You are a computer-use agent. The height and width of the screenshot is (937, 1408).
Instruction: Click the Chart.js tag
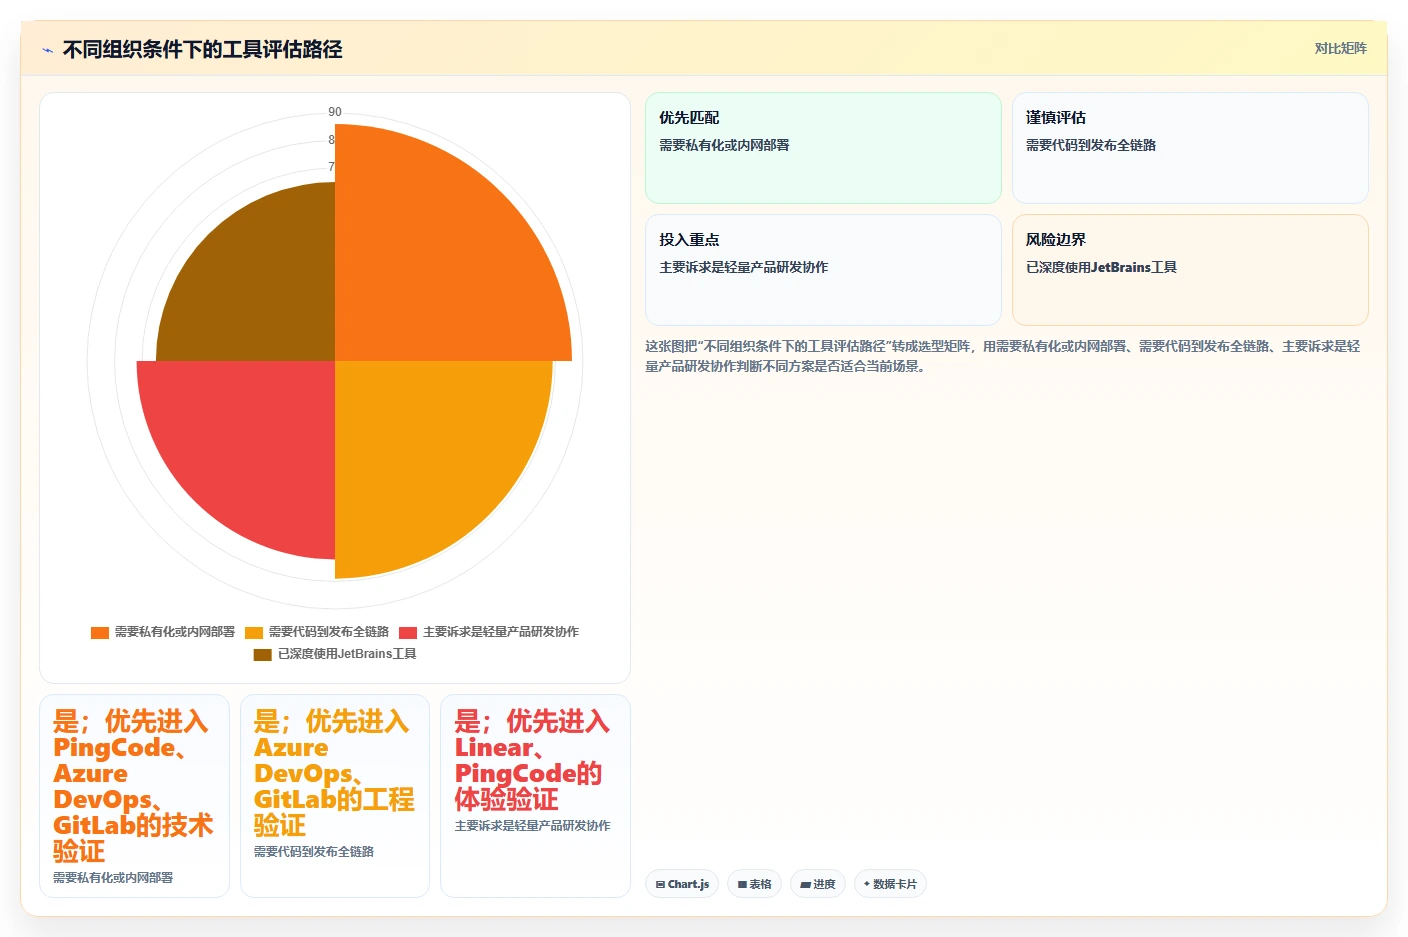click(x=682, y=884)
